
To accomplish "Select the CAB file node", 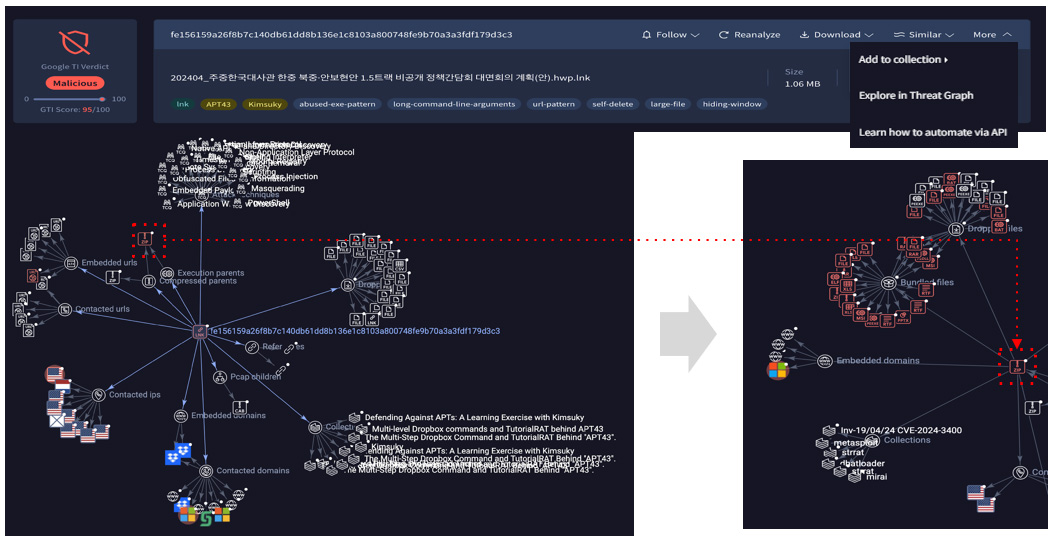I will (x=240, y=407).
